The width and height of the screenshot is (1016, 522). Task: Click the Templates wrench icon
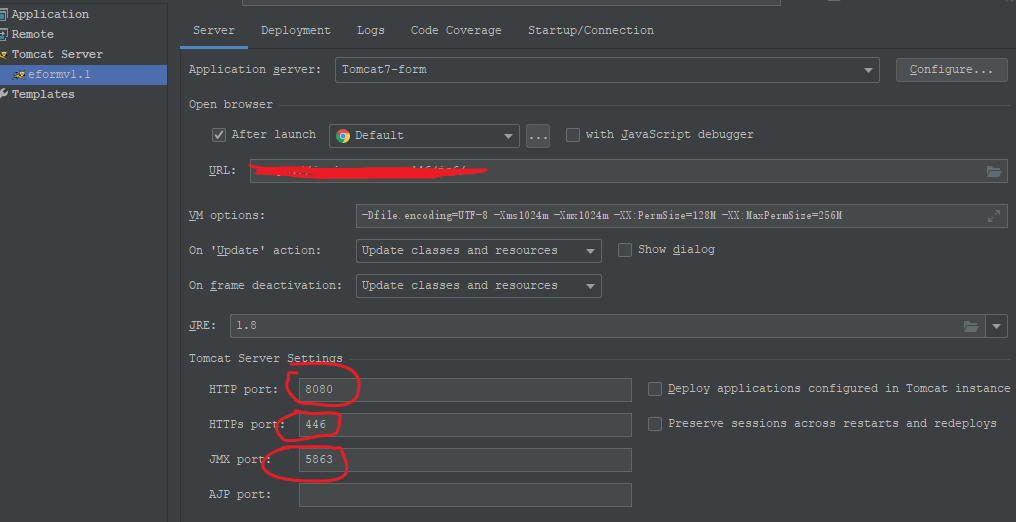5,94
